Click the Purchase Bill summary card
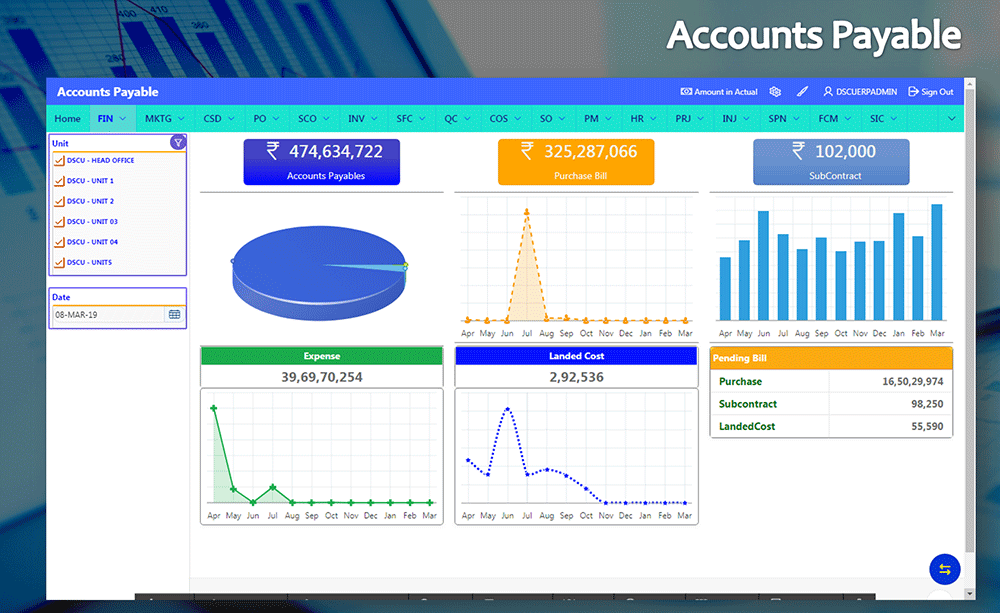 click(576, 161)
